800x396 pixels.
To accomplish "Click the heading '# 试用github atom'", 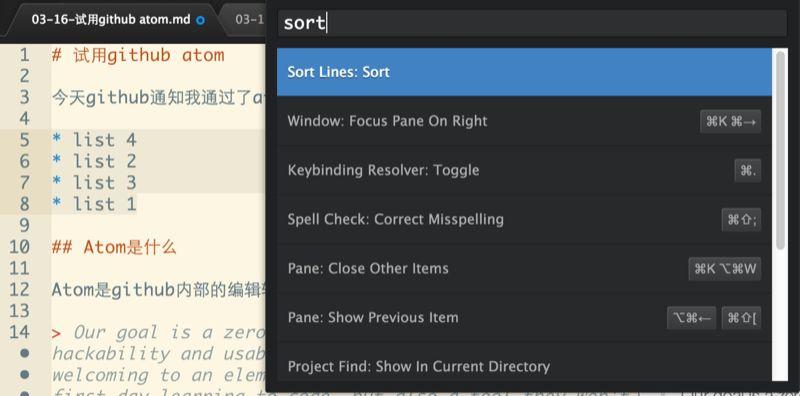I will tap(138, 55).
